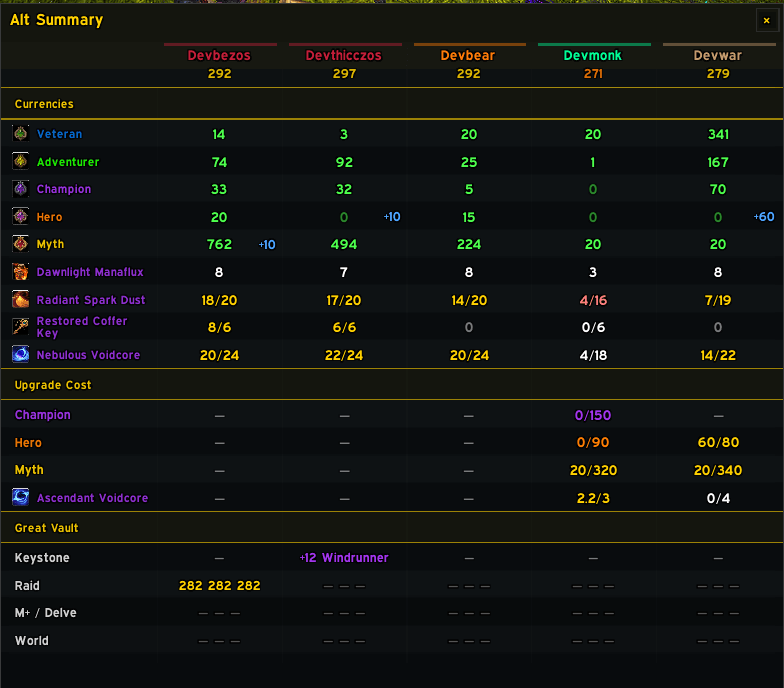Click Devwar's Champion value 70
This screenshot has height=688, width=784.
718,189
